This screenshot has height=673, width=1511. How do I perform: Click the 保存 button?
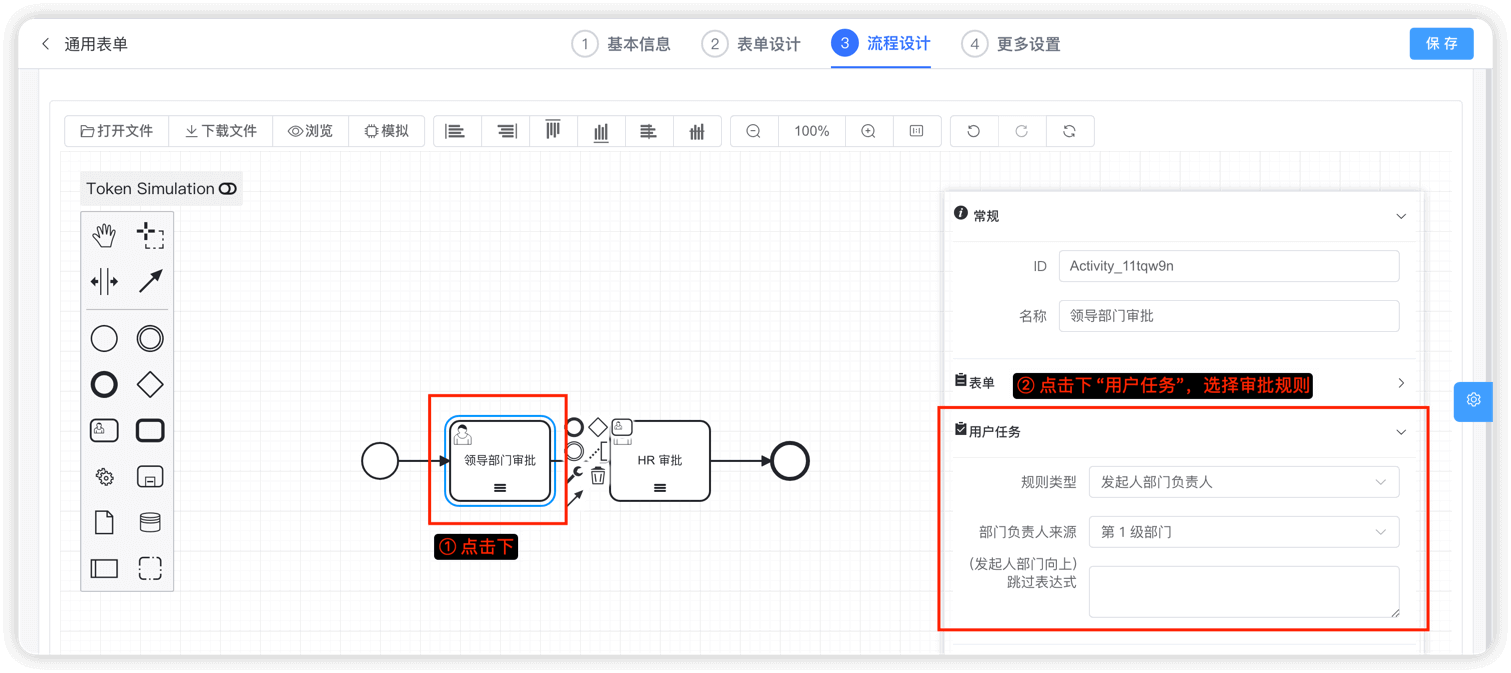click(x=1441, y=43)
